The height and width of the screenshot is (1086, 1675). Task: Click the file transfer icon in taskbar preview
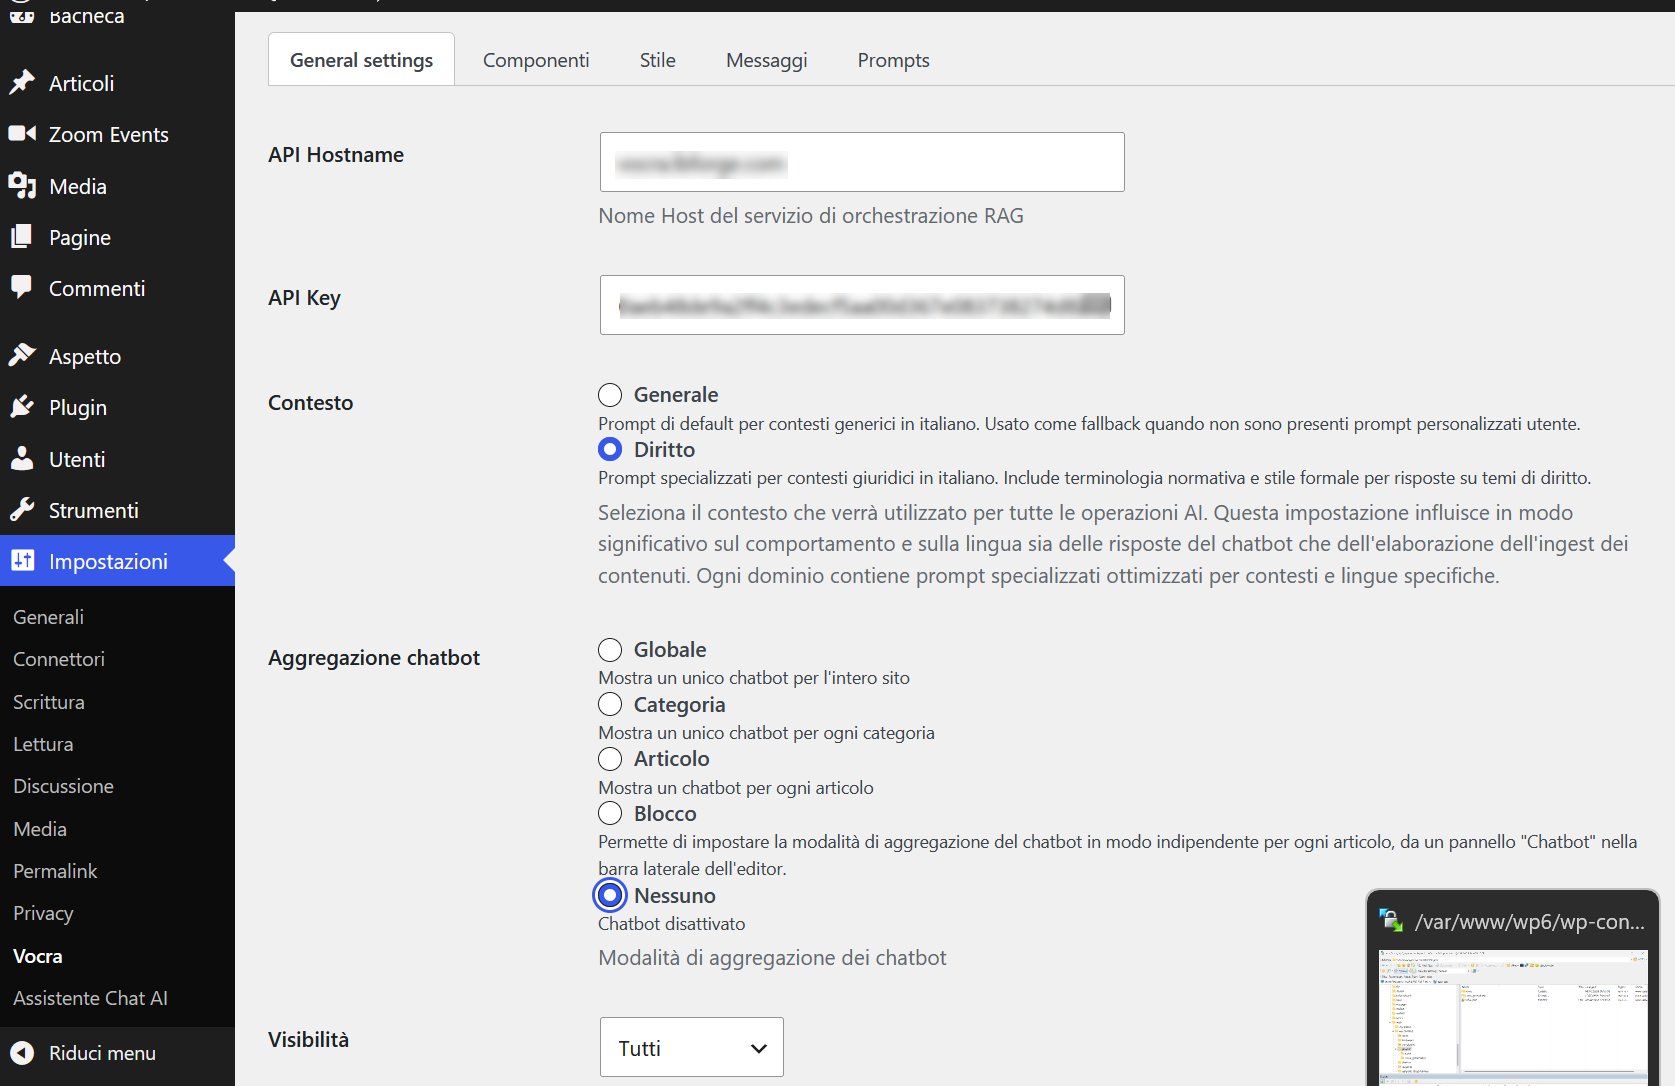[1391, 920]
